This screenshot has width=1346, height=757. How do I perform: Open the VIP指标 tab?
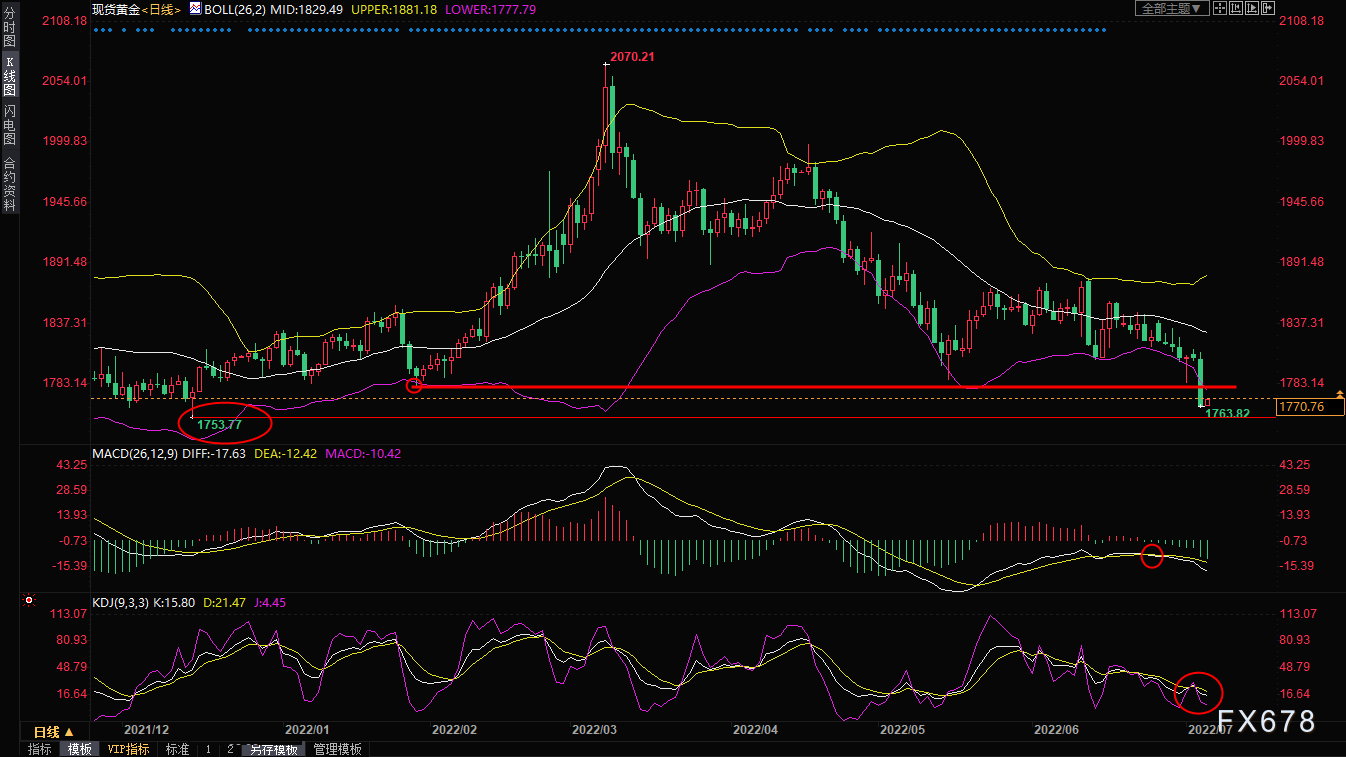click(129, 749)
